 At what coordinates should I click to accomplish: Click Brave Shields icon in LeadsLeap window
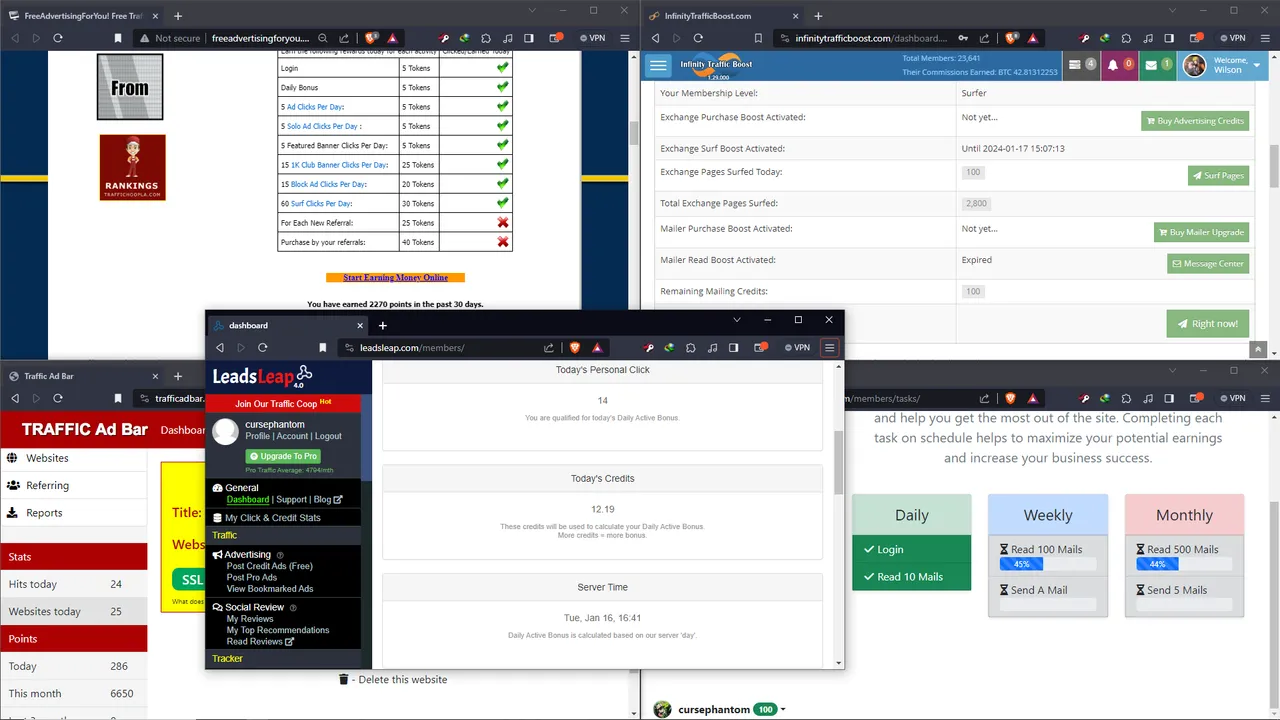point(575,347)
